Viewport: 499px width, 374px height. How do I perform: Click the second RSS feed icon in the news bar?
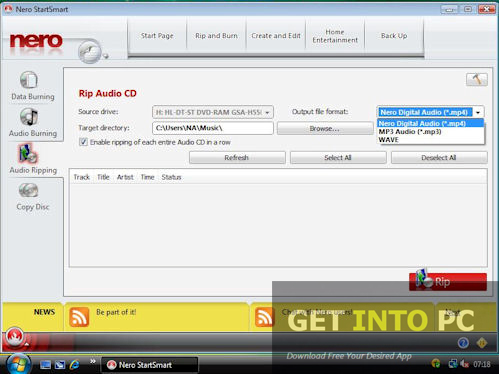[x=264, y=317]
